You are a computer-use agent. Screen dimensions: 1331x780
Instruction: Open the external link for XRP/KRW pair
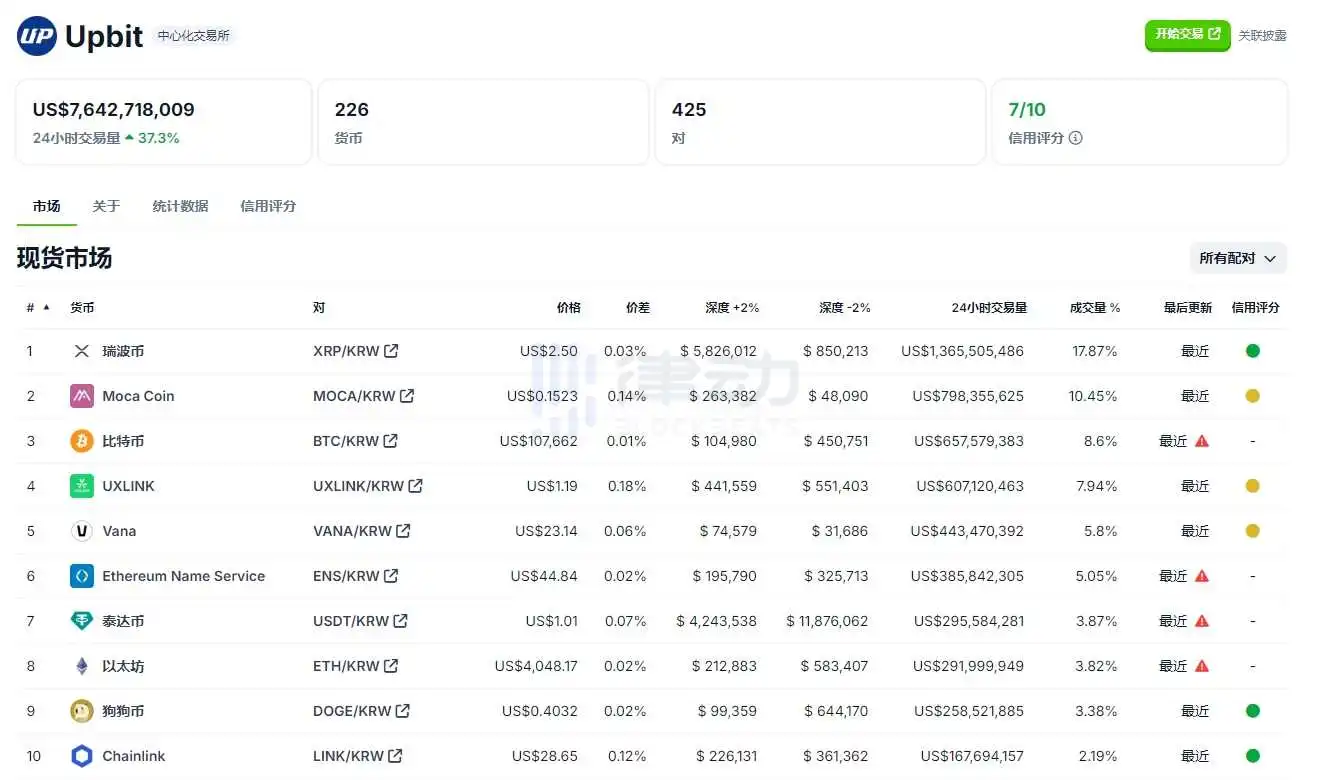[x=391, y=351]
